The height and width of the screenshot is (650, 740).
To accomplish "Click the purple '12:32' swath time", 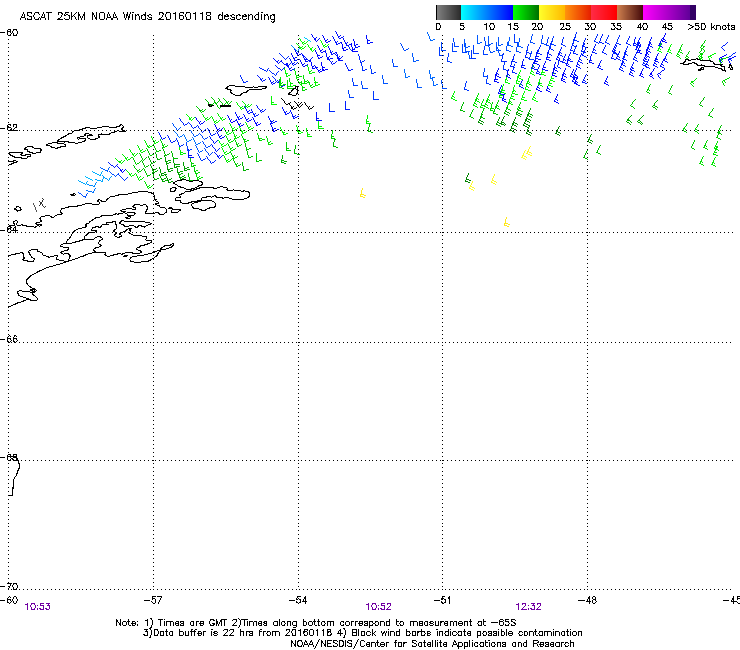I will click(528, 607).
